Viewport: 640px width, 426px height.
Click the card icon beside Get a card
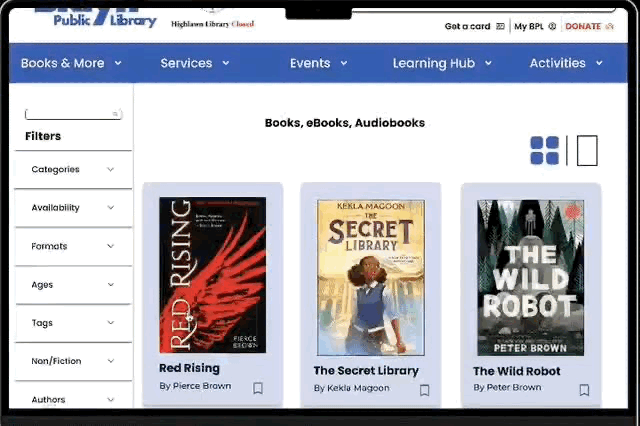(500, 26)
